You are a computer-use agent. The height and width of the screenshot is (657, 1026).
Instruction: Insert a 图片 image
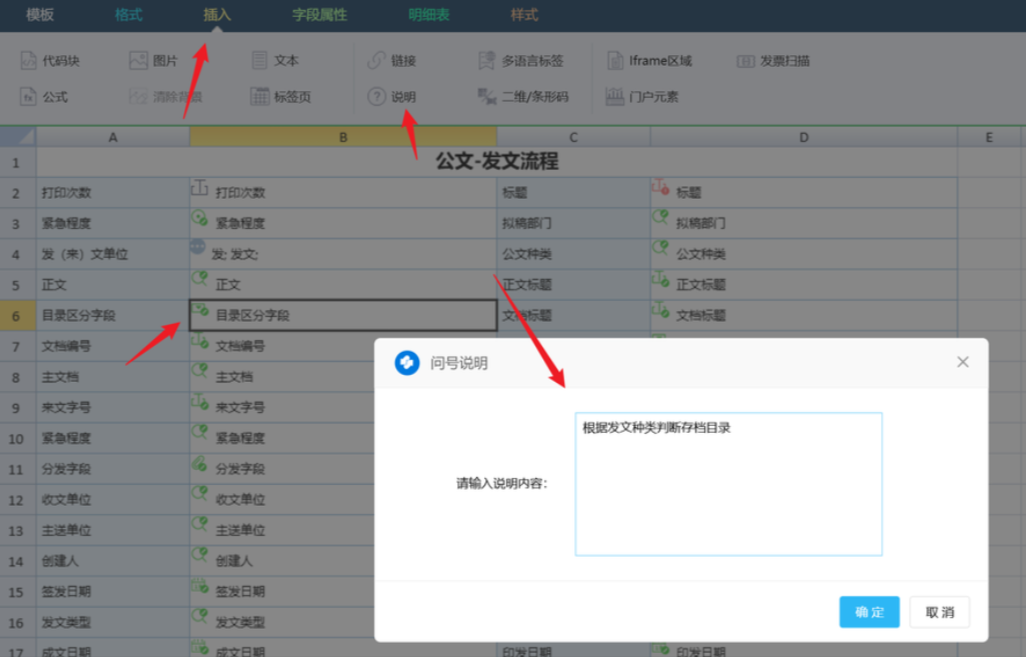click(x=154, y=61)
